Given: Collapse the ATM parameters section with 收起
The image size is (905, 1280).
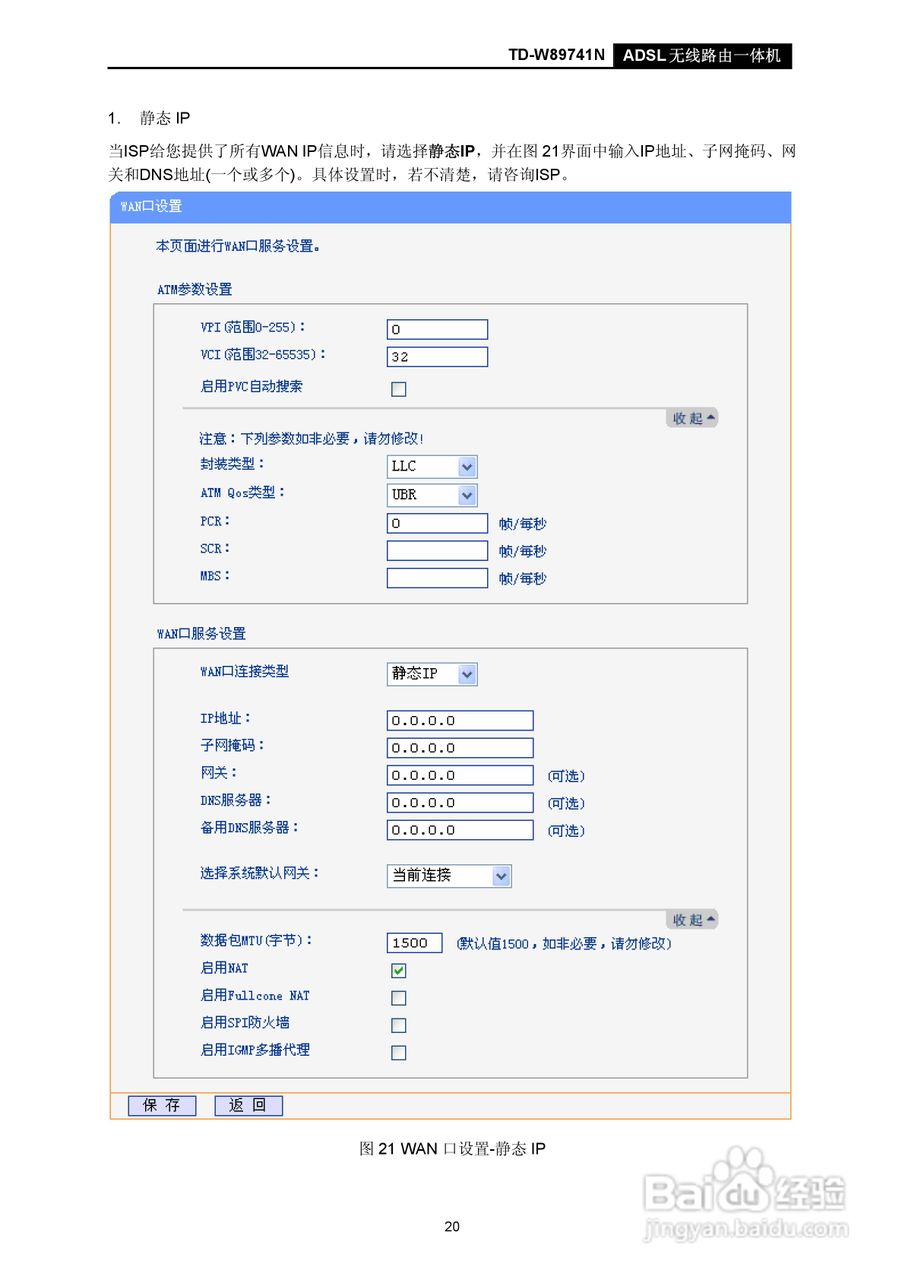Looking at the screenshot, I should [x=692, y=418].
